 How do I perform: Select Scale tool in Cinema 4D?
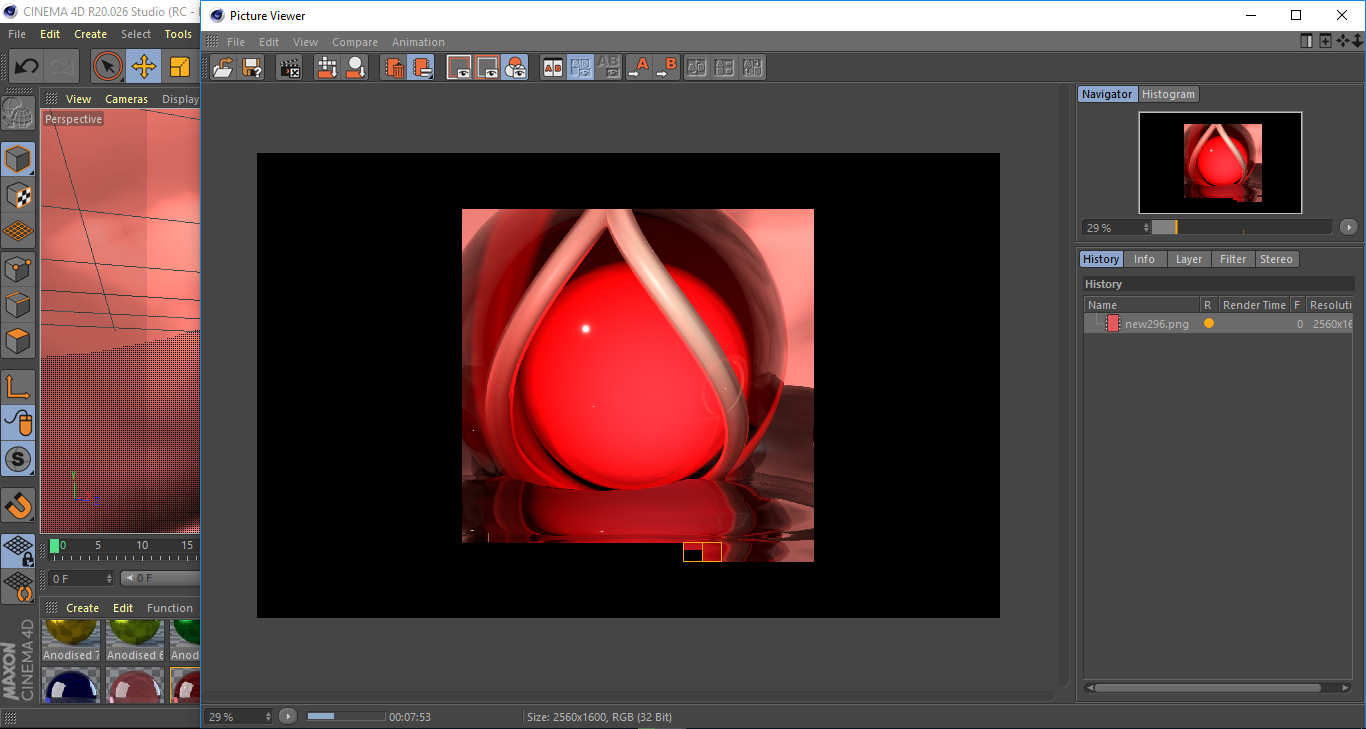point(180,67)
